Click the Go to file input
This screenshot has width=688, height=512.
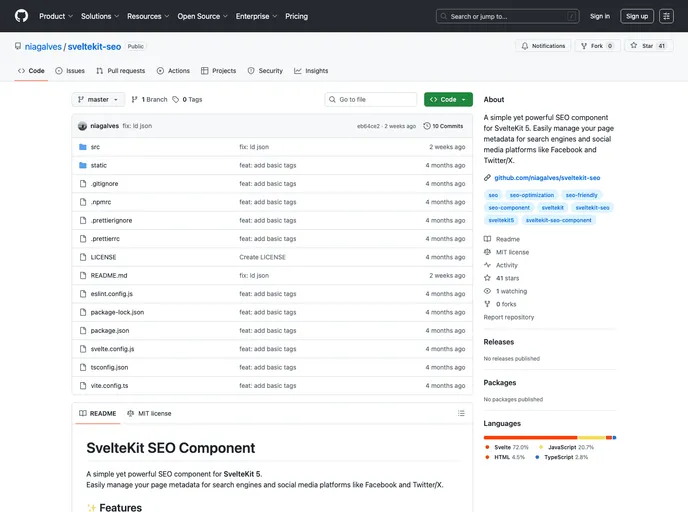click(371, 100)
